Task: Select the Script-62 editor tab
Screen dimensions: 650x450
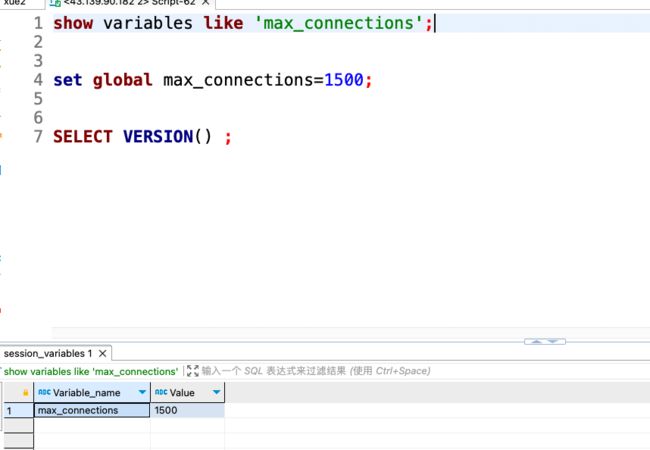Action: tap(130, 3)
